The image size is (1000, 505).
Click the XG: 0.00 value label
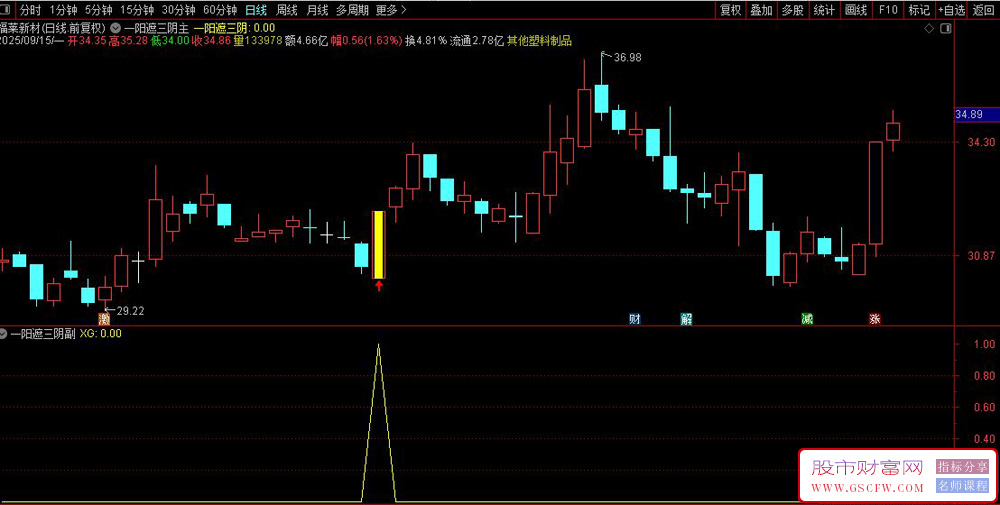click(100, 333)
